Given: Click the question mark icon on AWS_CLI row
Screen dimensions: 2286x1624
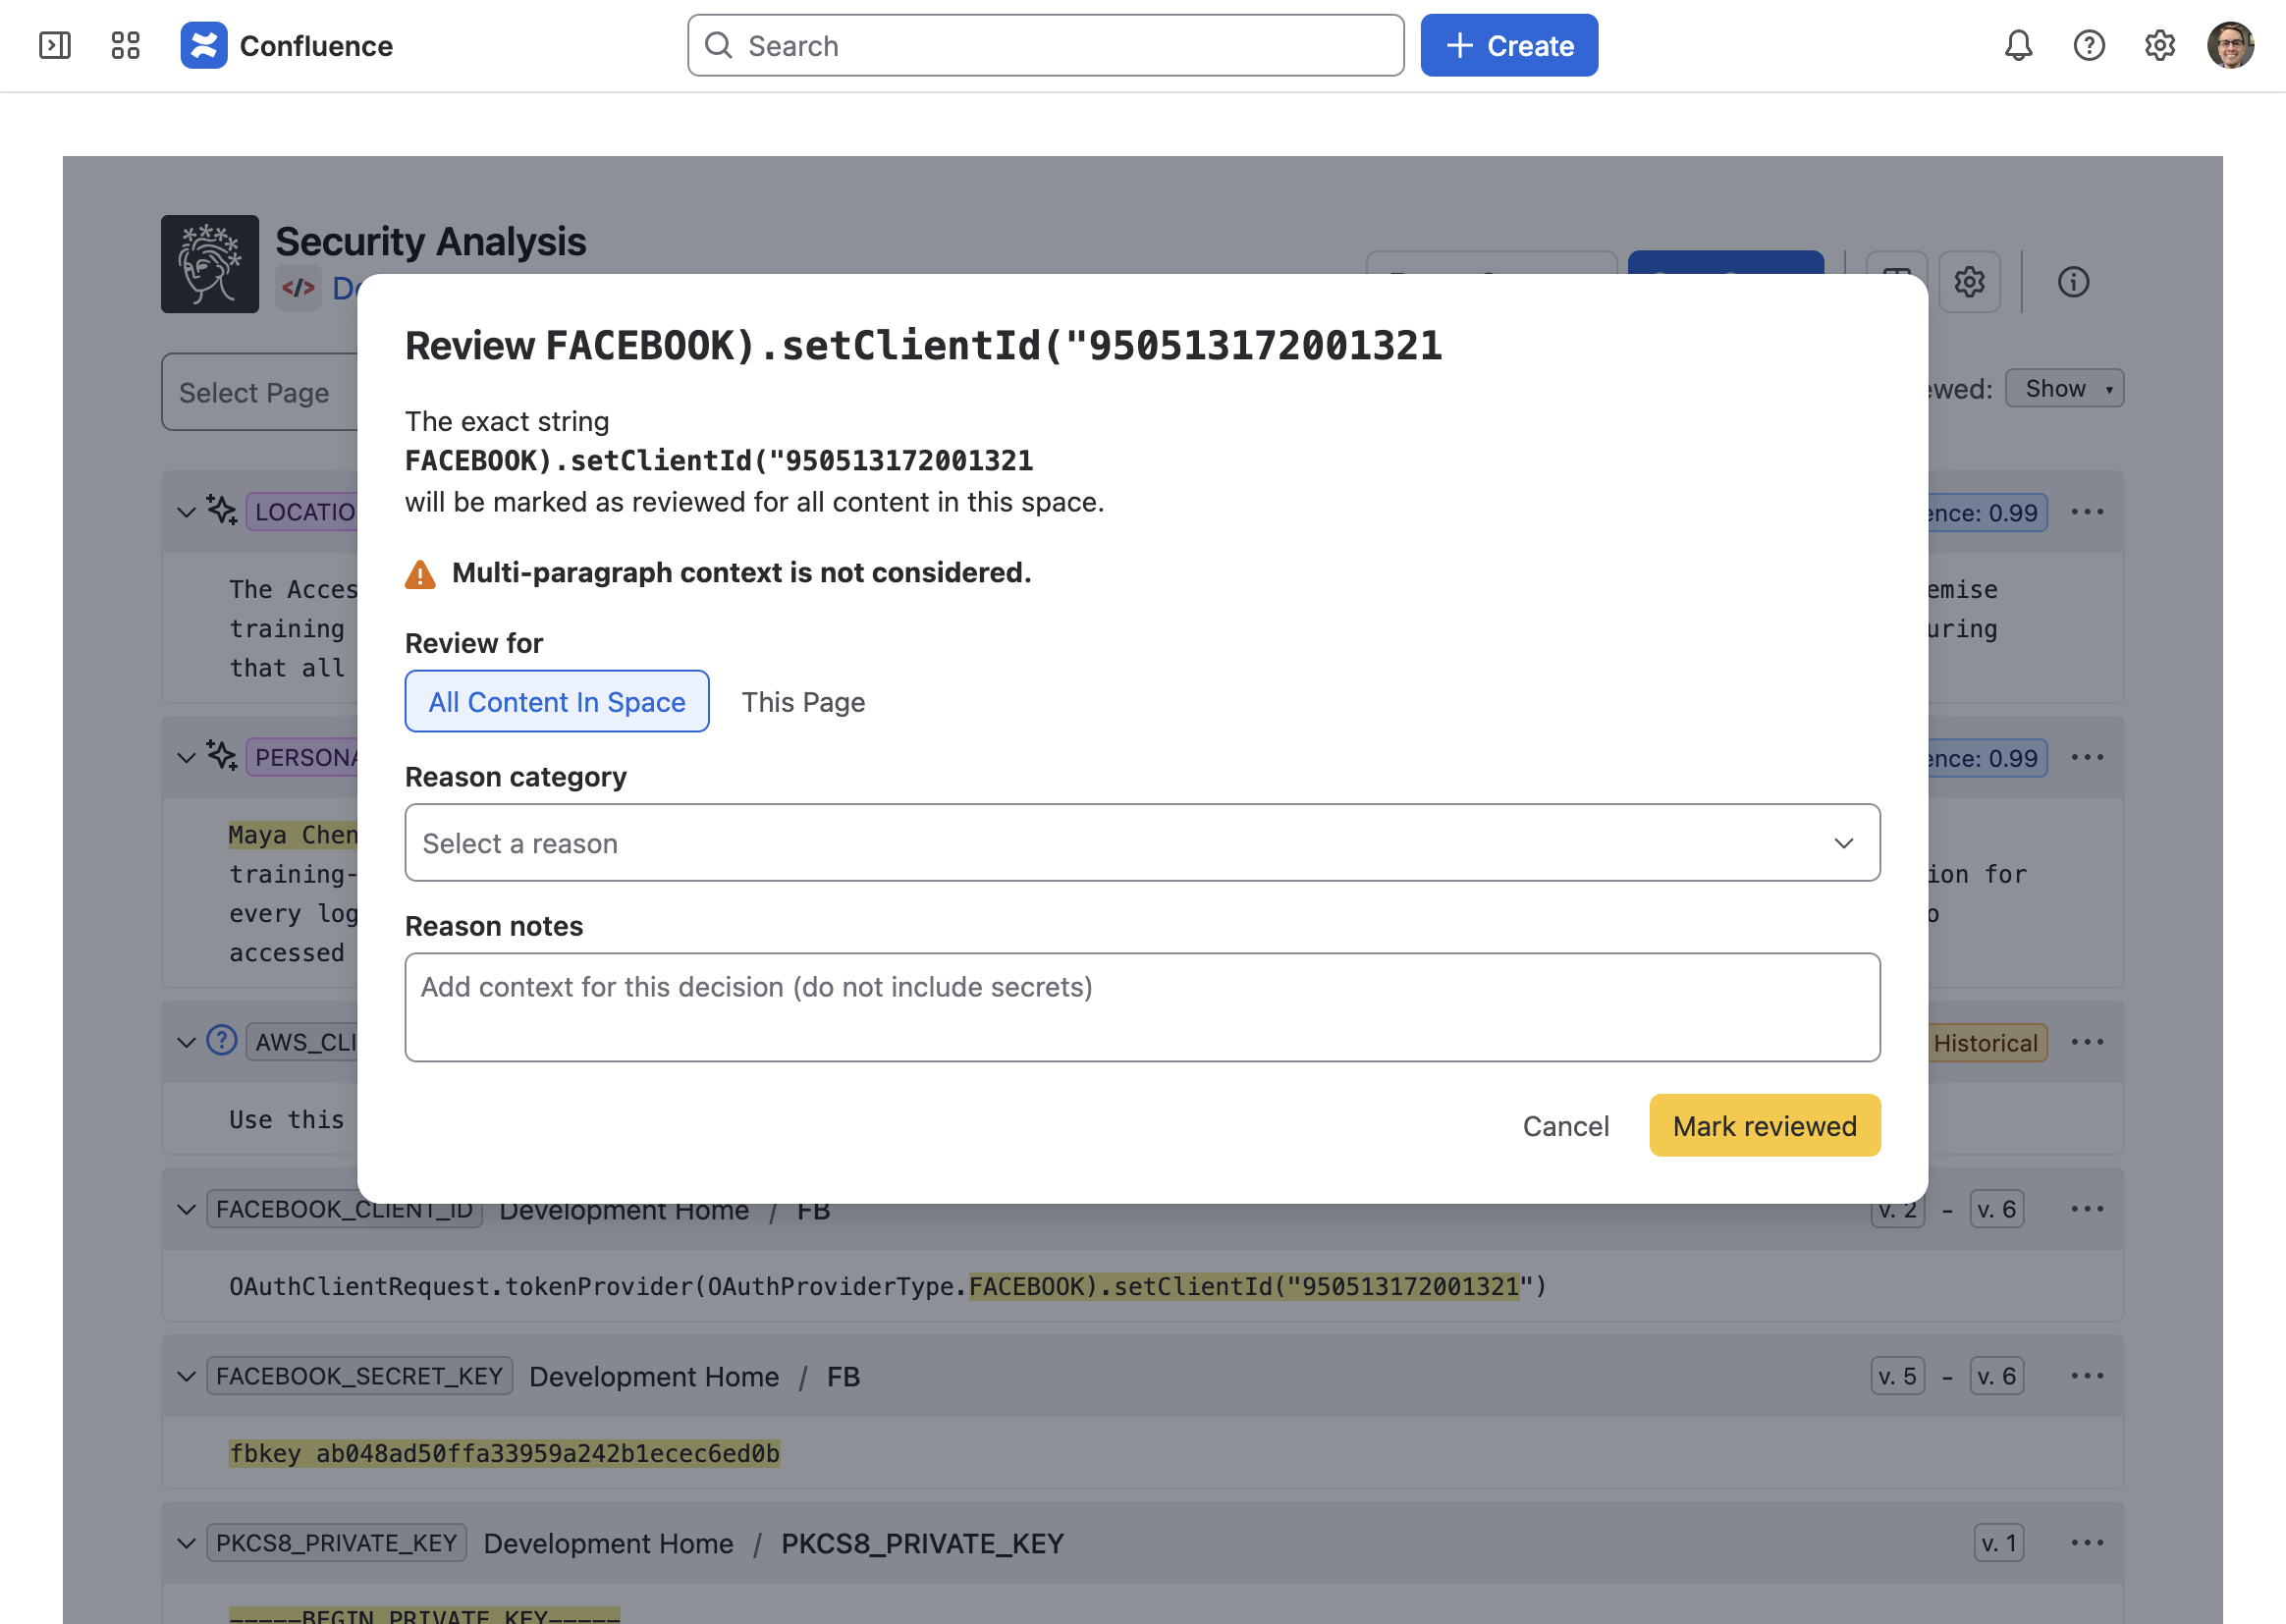Looking at the screenshot, I should (x=222, y=1040).
